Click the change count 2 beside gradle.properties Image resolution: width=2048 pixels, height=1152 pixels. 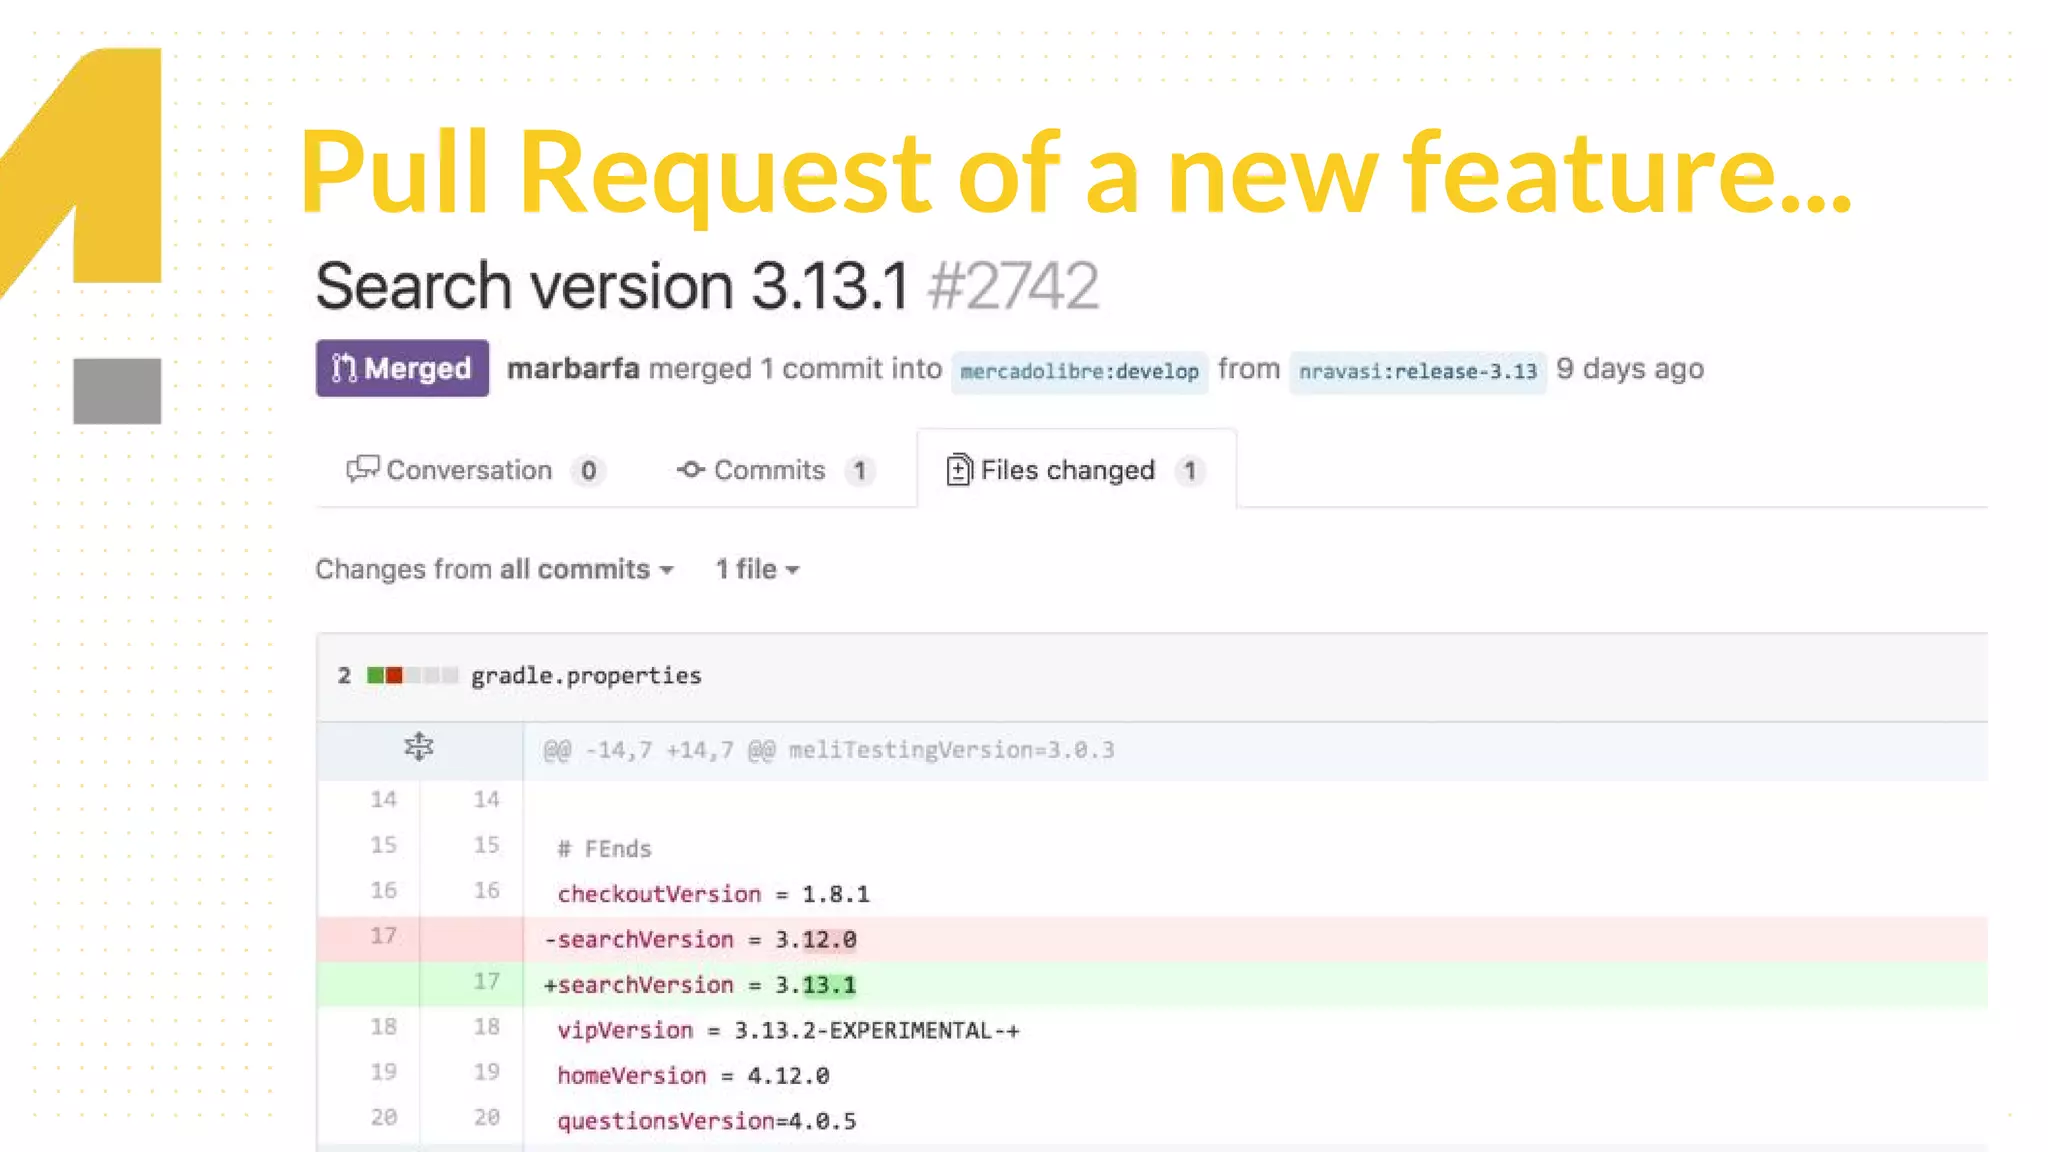tap(344, 675)
